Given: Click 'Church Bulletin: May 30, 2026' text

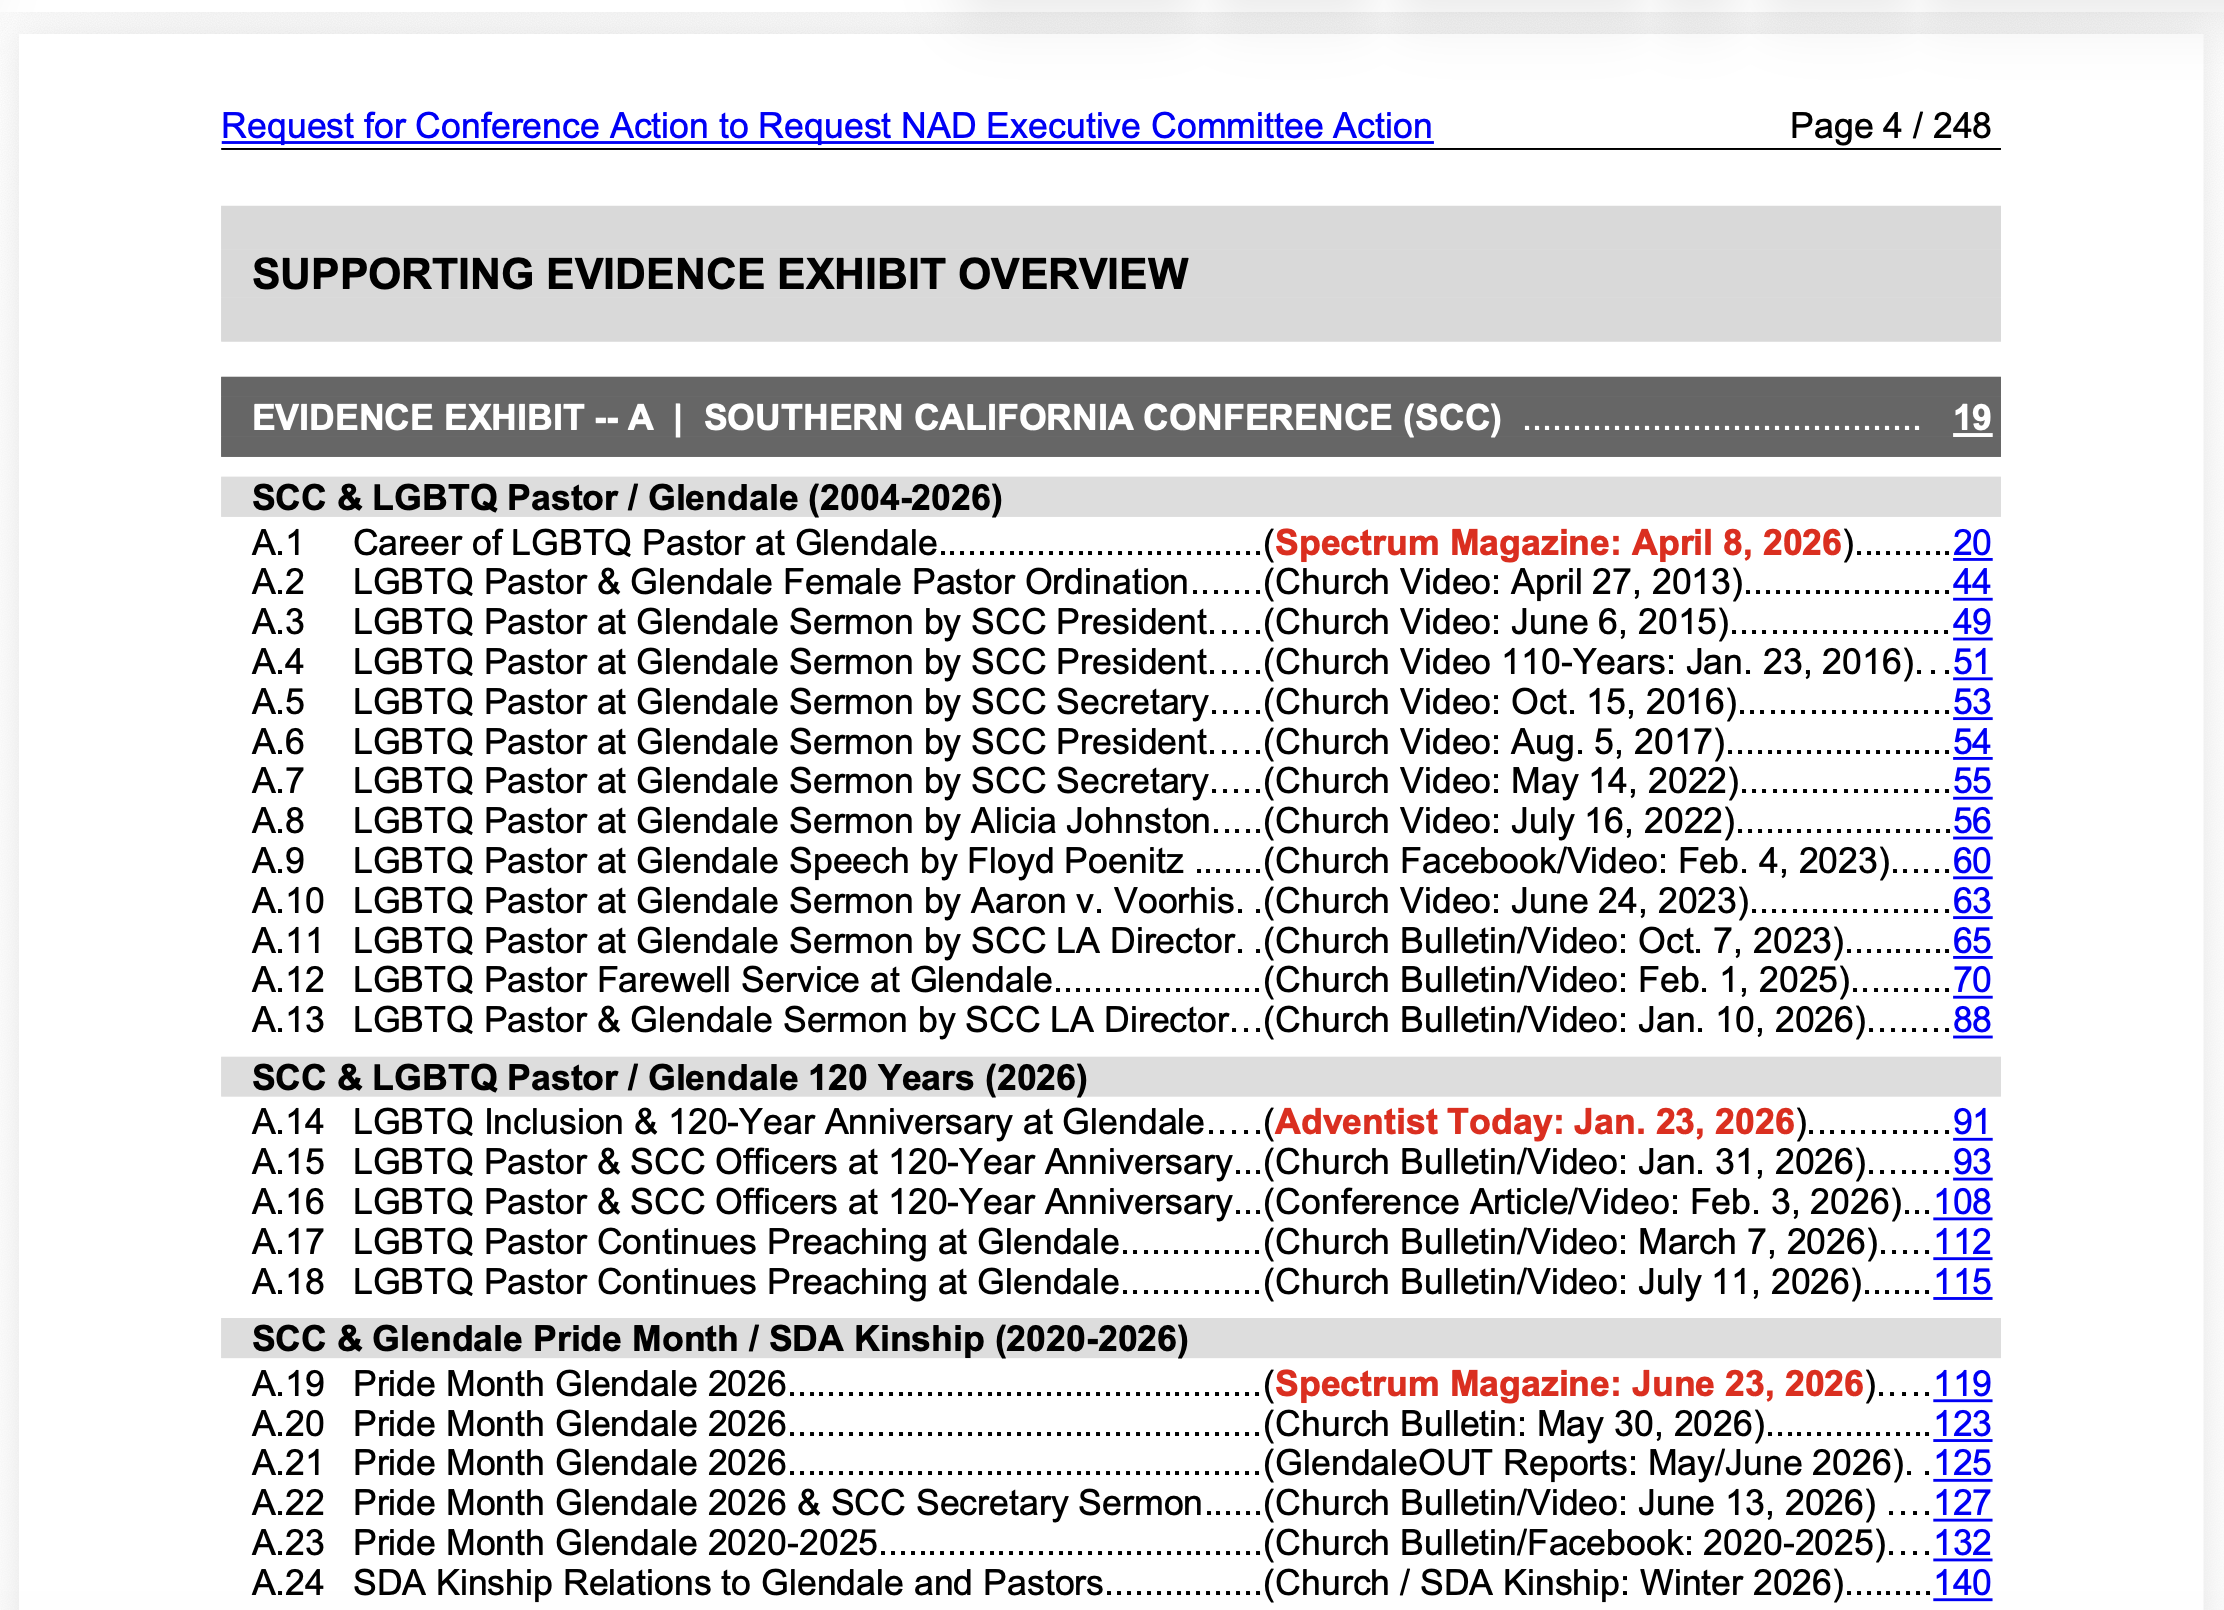Looking at the screenshot, I should click(x=1517, y=1424).
